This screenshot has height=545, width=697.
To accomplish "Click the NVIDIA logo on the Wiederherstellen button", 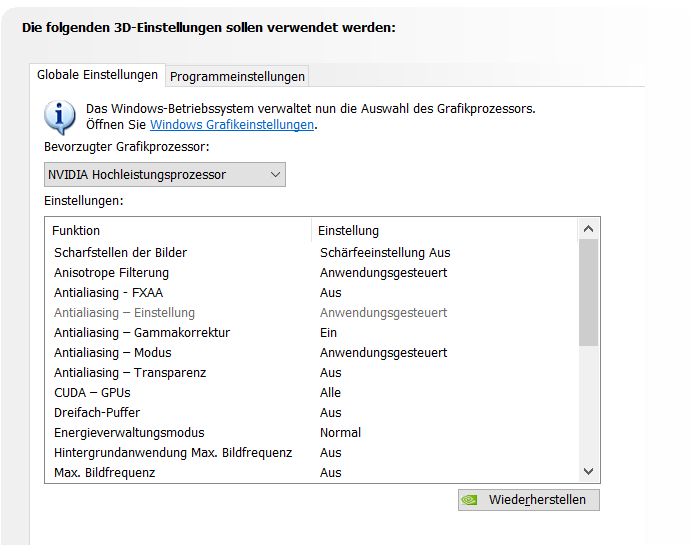I will tap(469, 500).
